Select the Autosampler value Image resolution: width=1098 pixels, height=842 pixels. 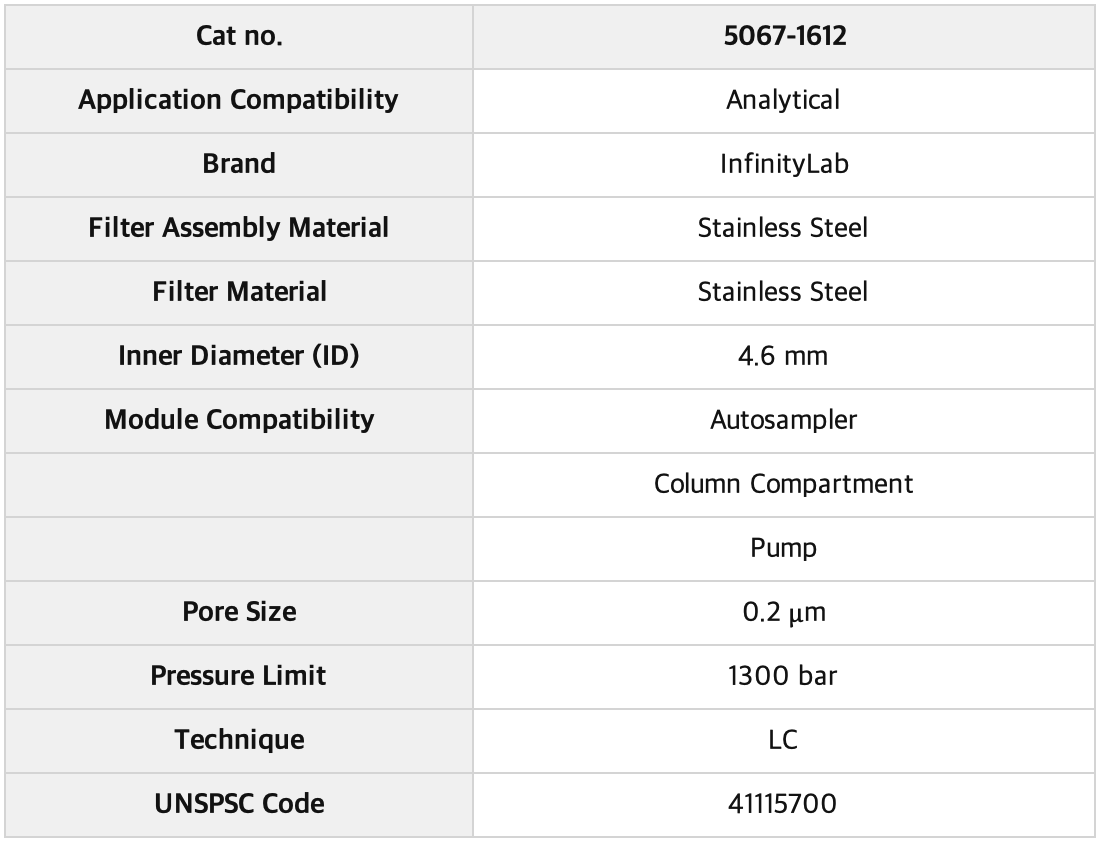(784, 421)
